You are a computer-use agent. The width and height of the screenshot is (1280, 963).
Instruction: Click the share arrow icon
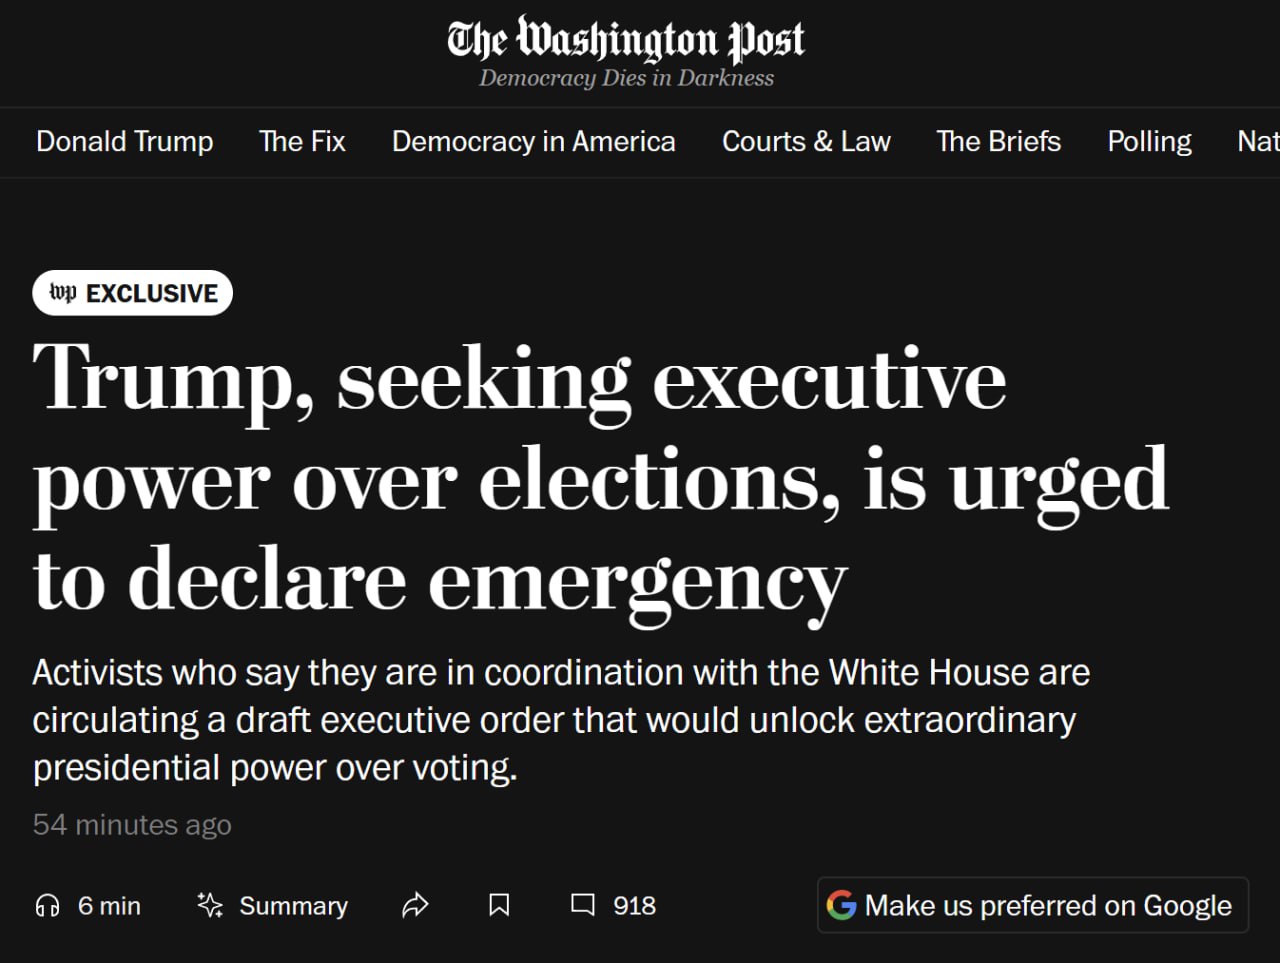(x=415, y=906)
